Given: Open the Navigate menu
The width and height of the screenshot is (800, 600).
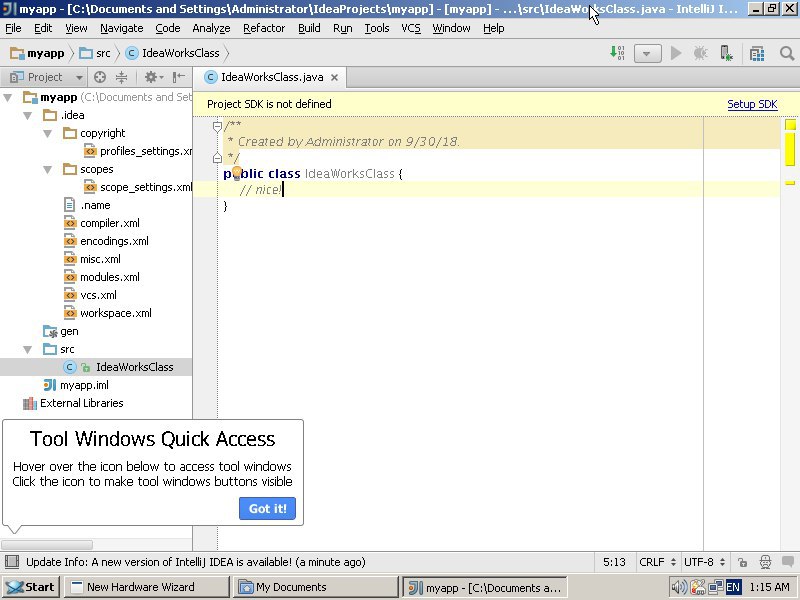Looking at the screenshot, I should point(121,28).
